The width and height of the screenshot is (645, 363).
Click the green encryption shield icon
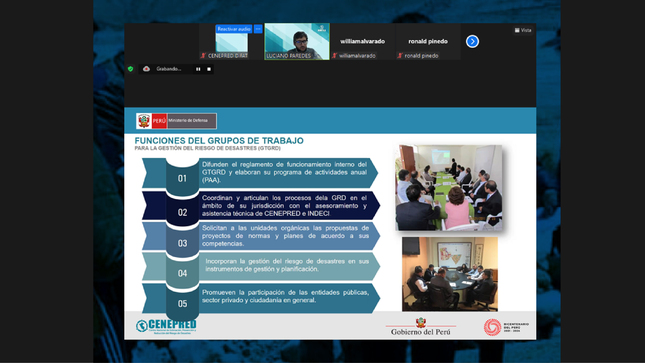(x=131, y=69)
